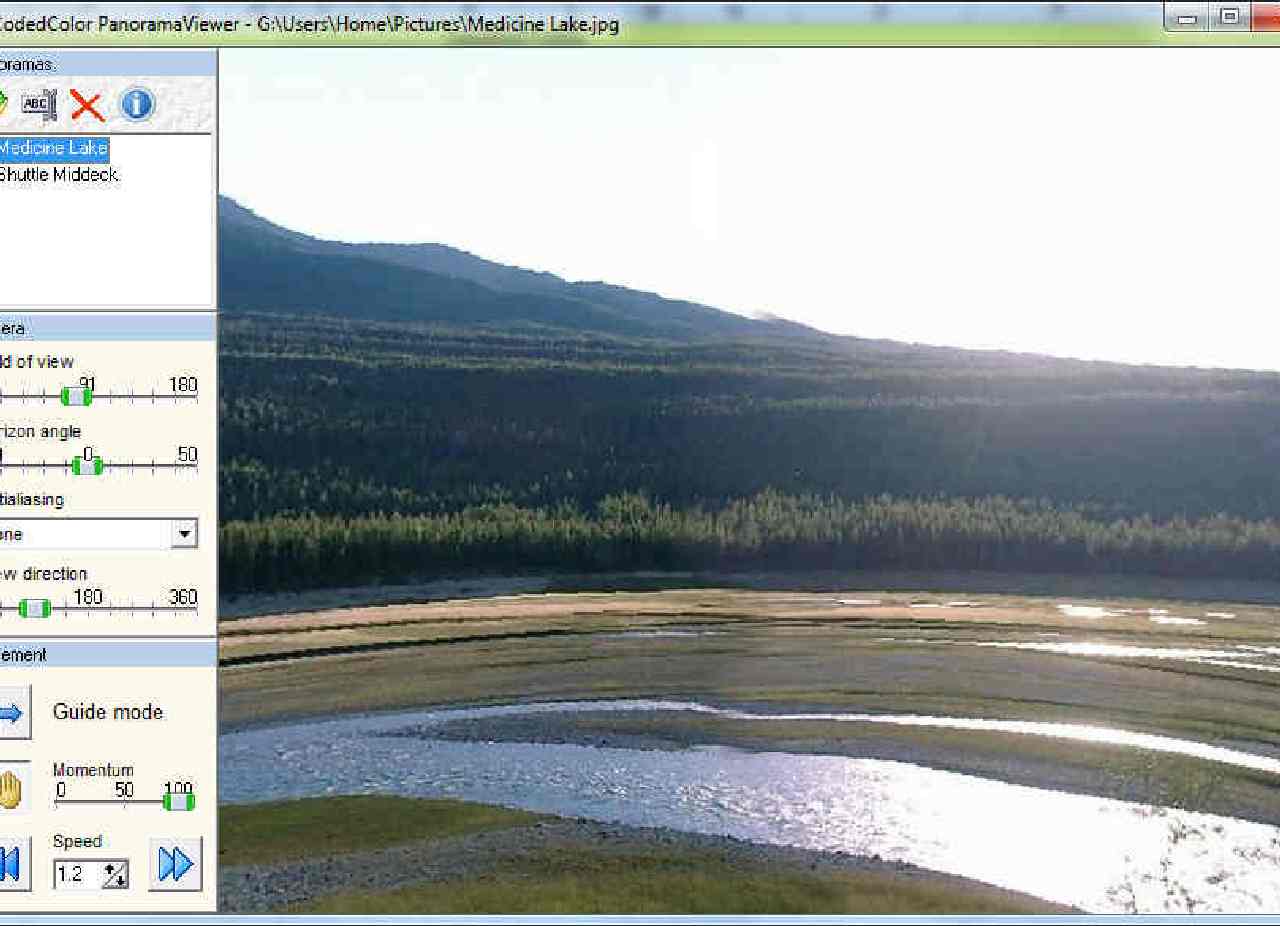Click the rename panorama ABC icon
The image size is (1280, 926).
click(x=39, y=104)
